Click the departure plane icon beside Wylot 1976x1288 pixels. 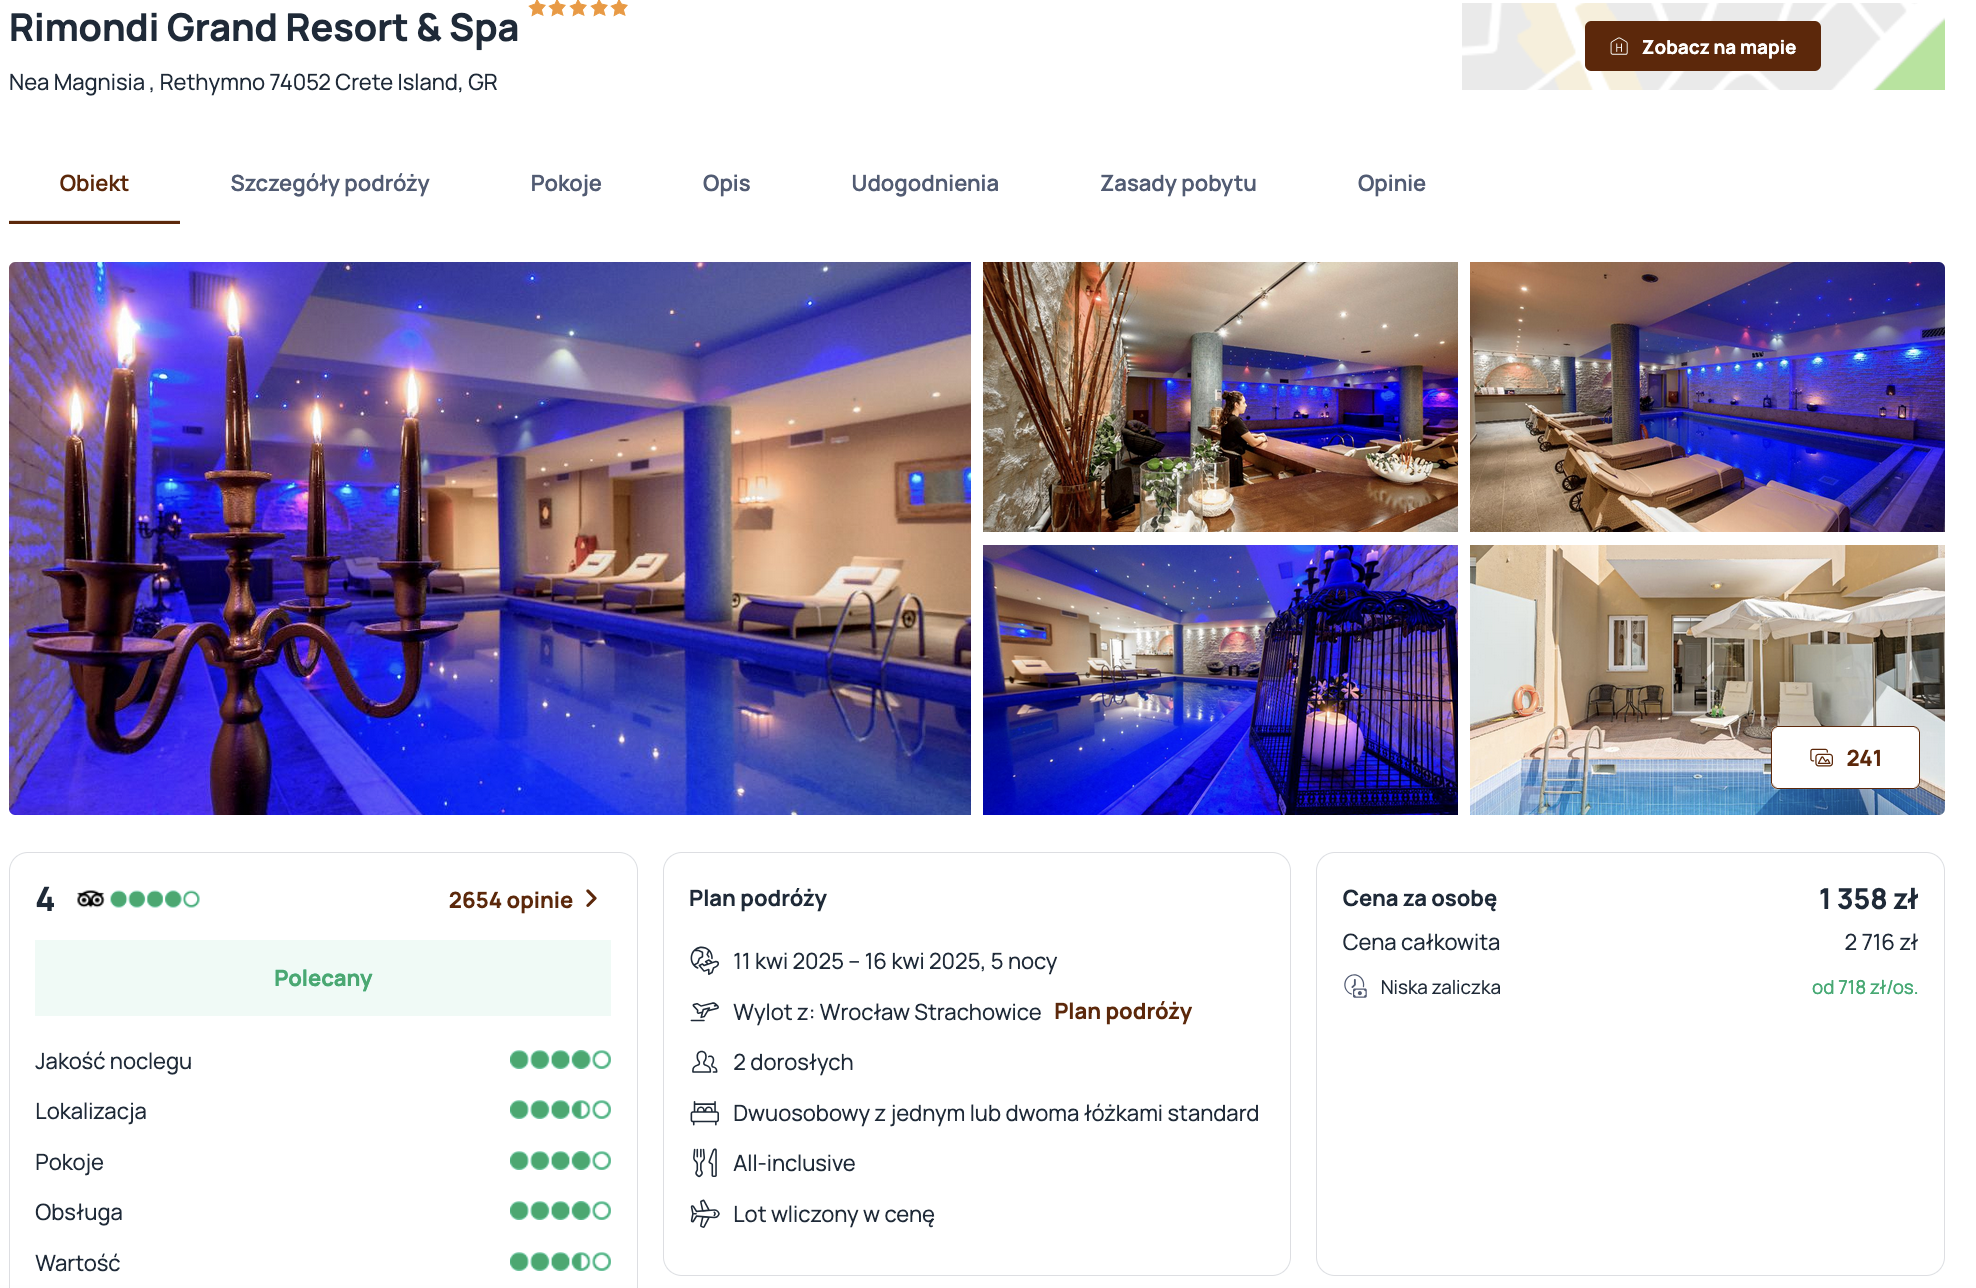point(704,1011)
